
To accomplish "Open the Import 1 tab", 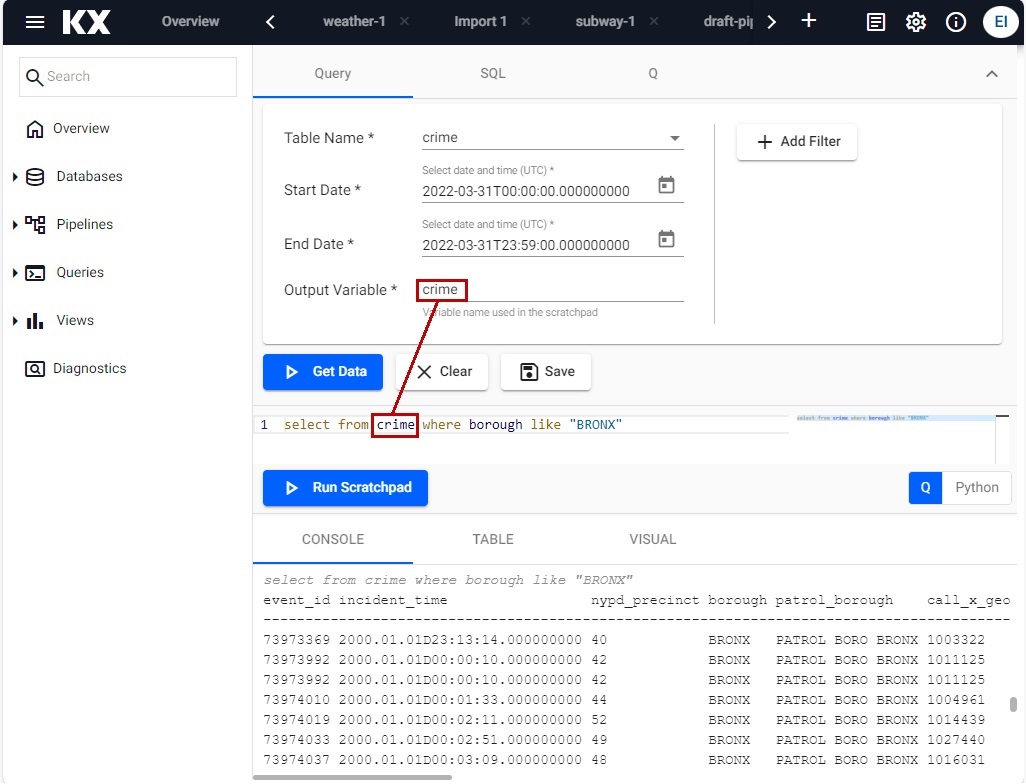I will click(x=480, y=22).
